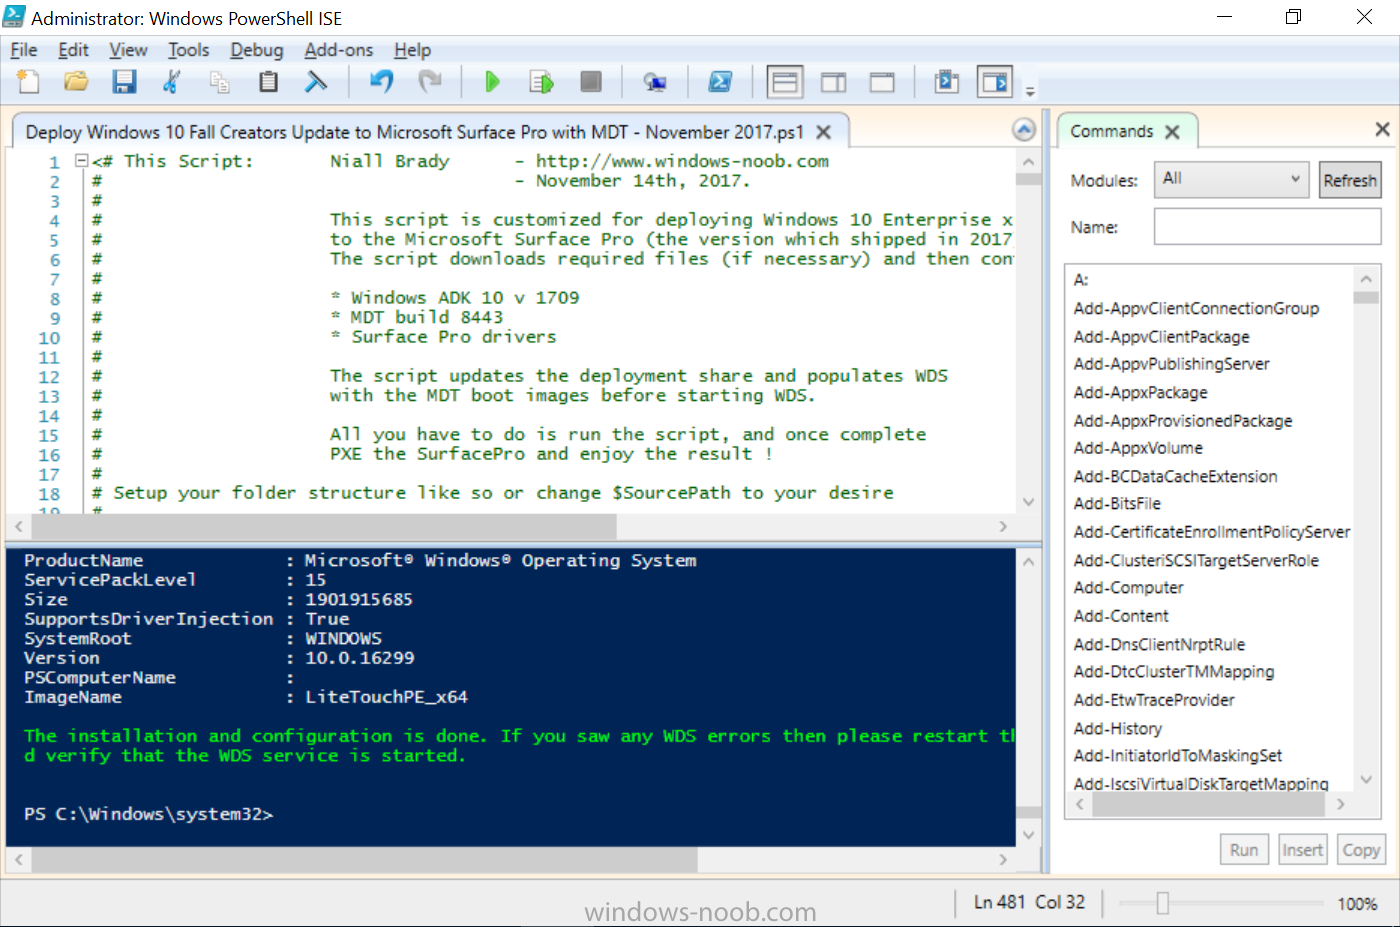Open the Edit menu
1400x927 pixels.
pyautogui.click(x=73, y=50)
